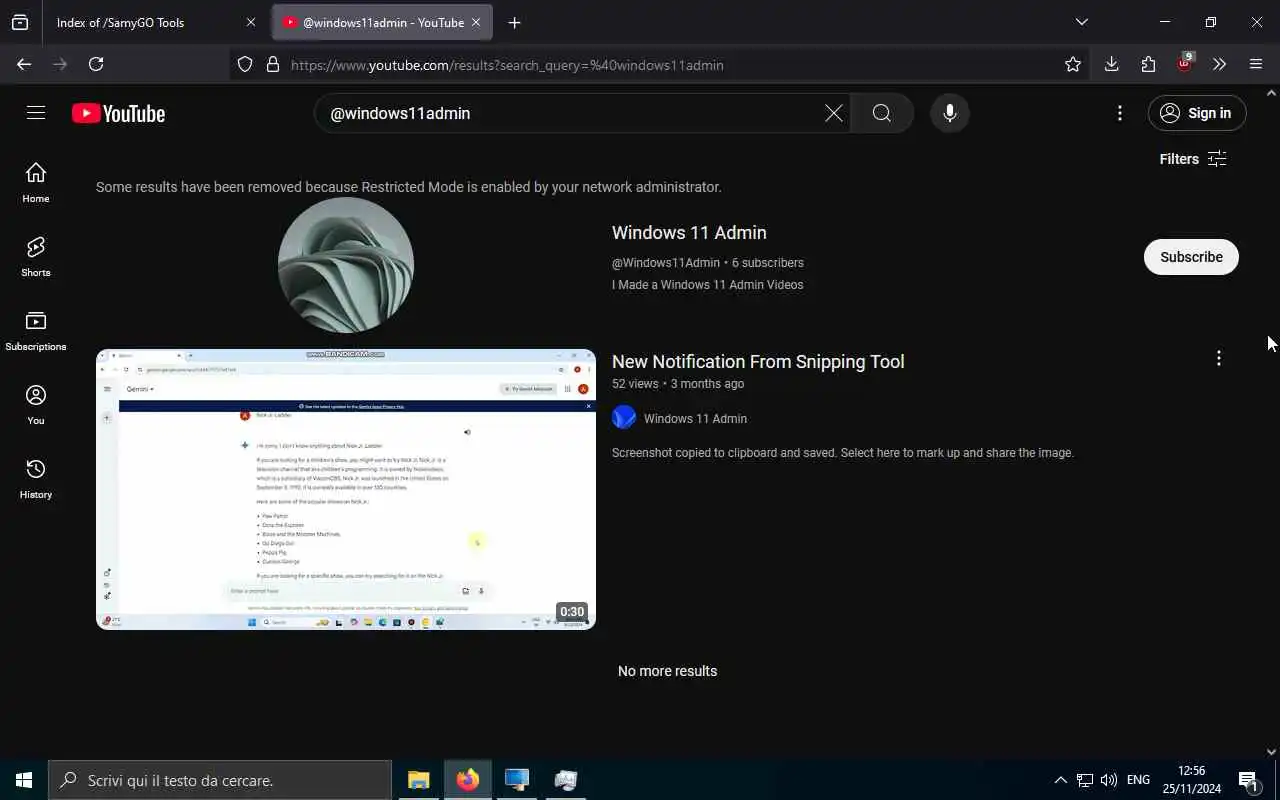
Task: Open a new browser tab
Action: point(514,22)
